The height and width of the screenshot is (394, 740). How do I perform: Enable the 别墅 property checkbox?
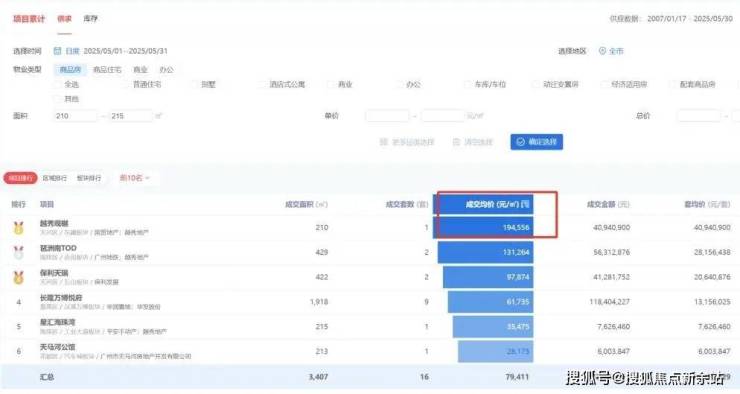point(194,84)
